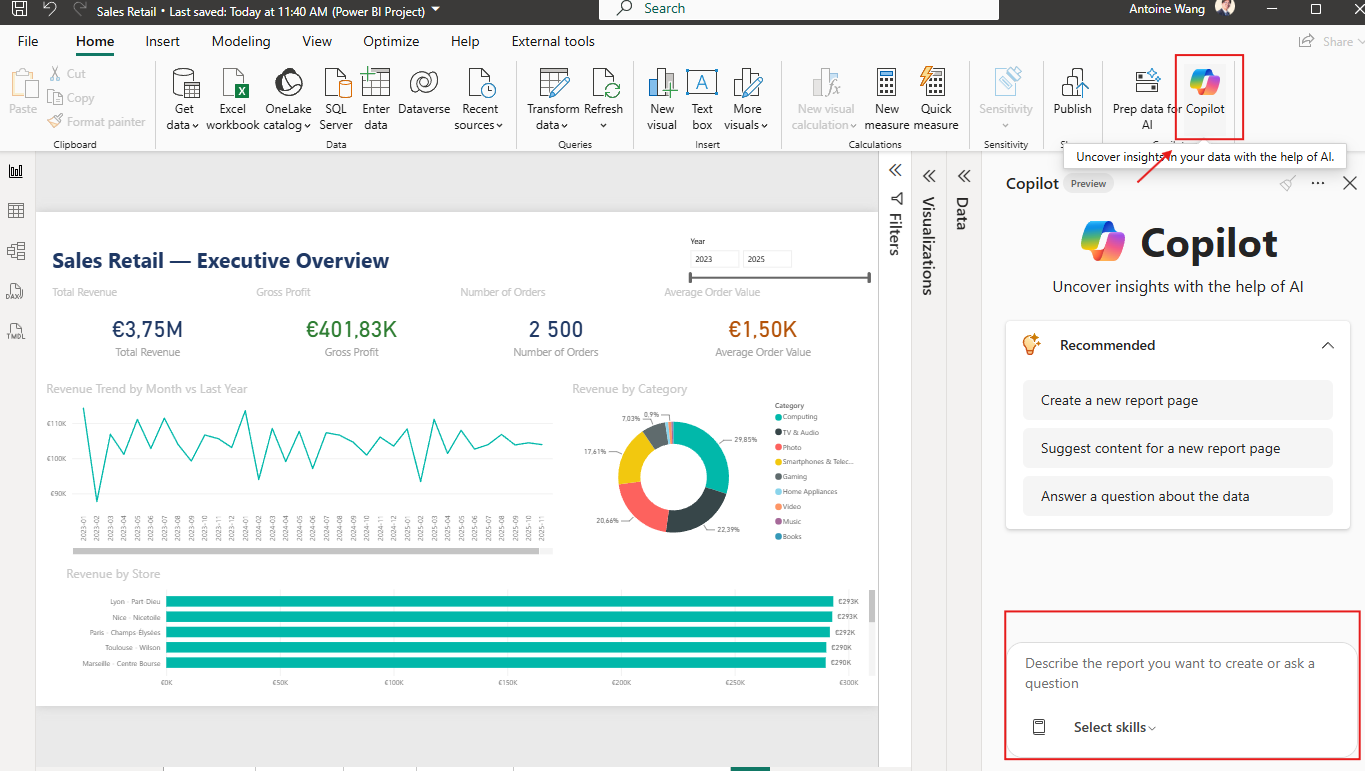
Task: Open the Select skills dropdown
Action: coord(1114,727)
